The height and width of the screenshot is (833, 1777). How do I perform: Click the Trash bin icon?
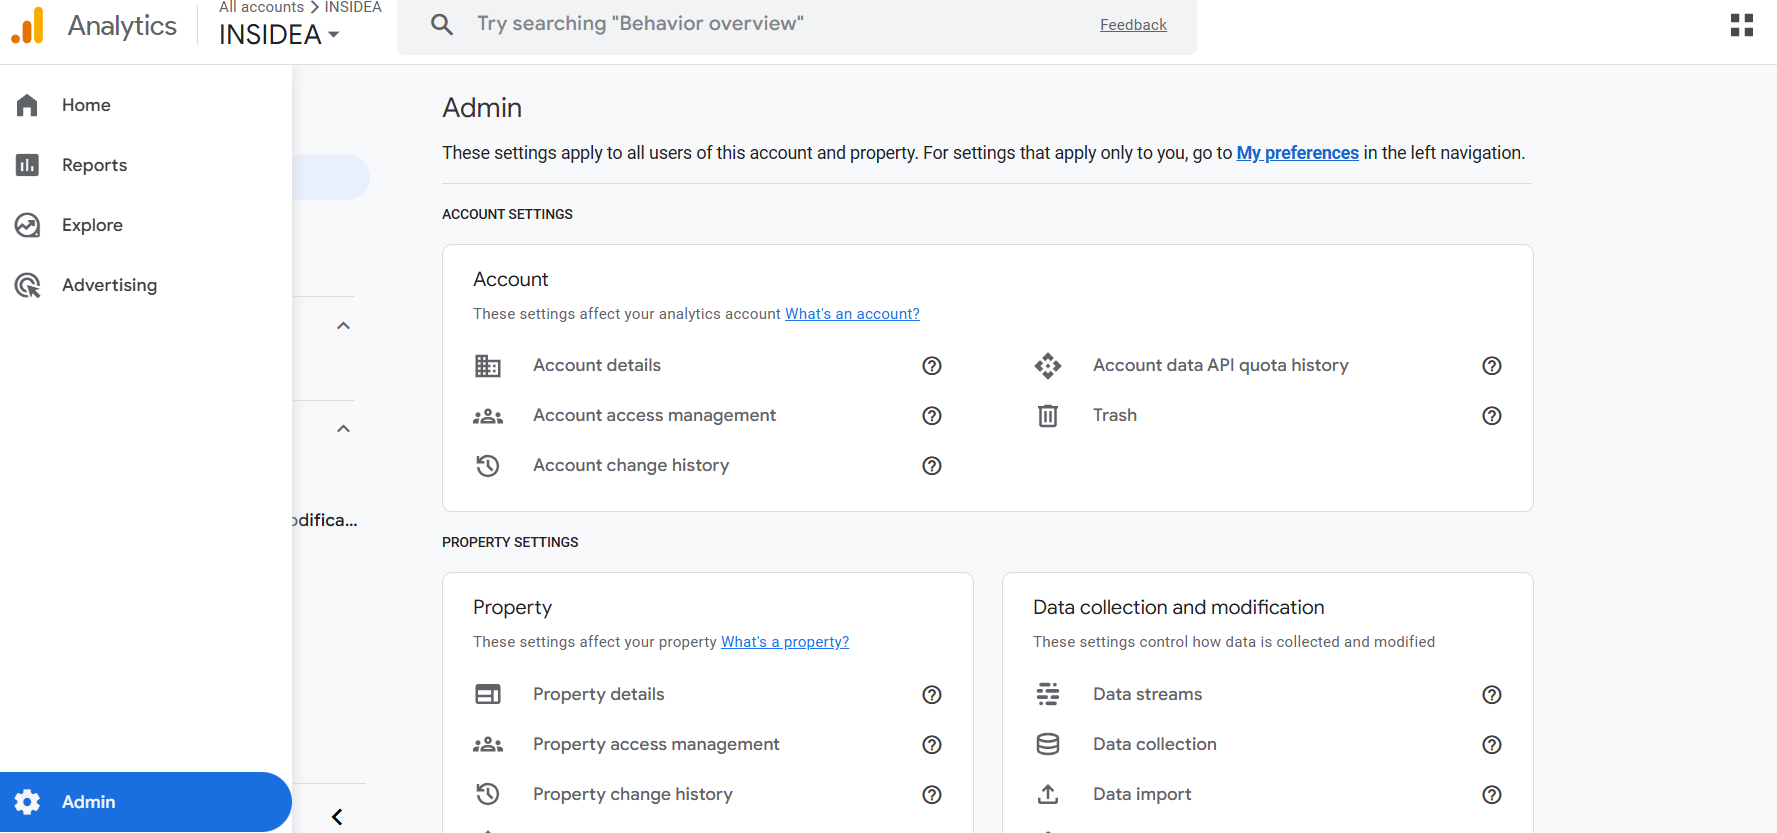(x=1048, y=416)
